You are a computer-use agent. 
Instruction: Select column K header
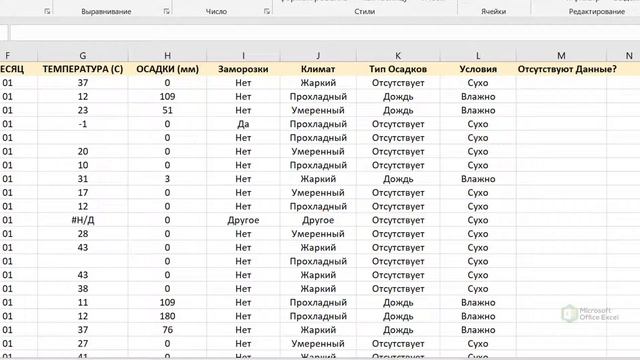click(x=398, y=56)
